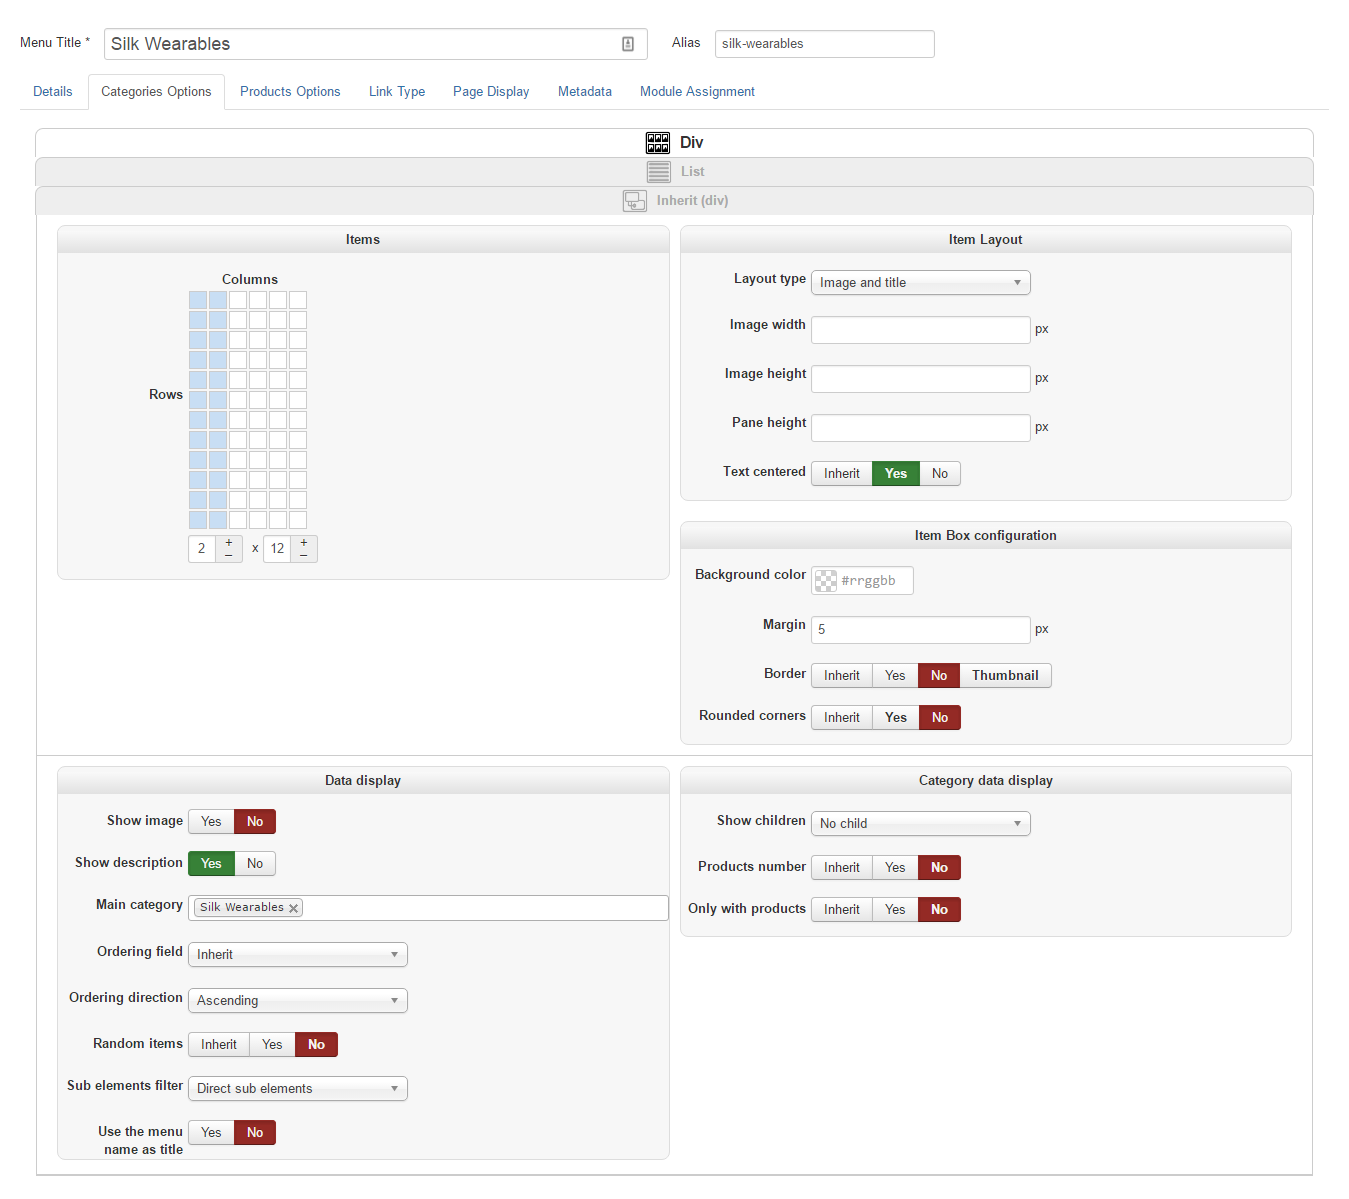Set Products number to Inherit
The image size is (1349, 1199).
842,868
